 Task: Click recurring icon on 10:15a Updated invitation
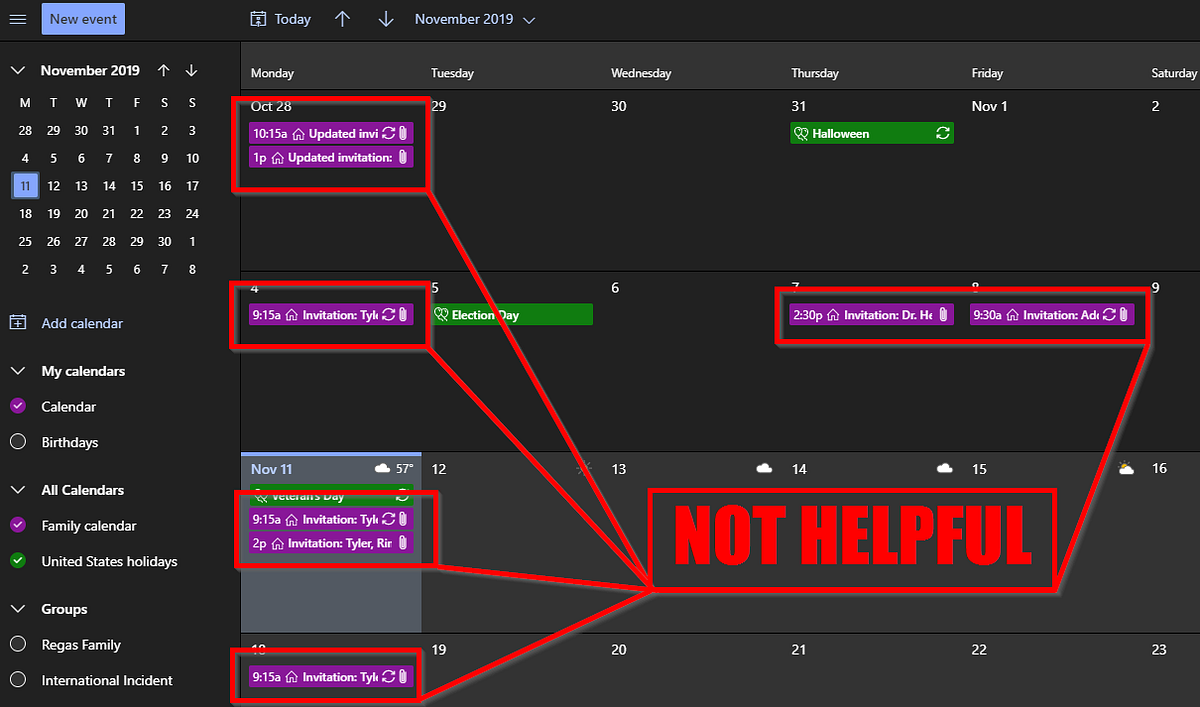[388, 133]
